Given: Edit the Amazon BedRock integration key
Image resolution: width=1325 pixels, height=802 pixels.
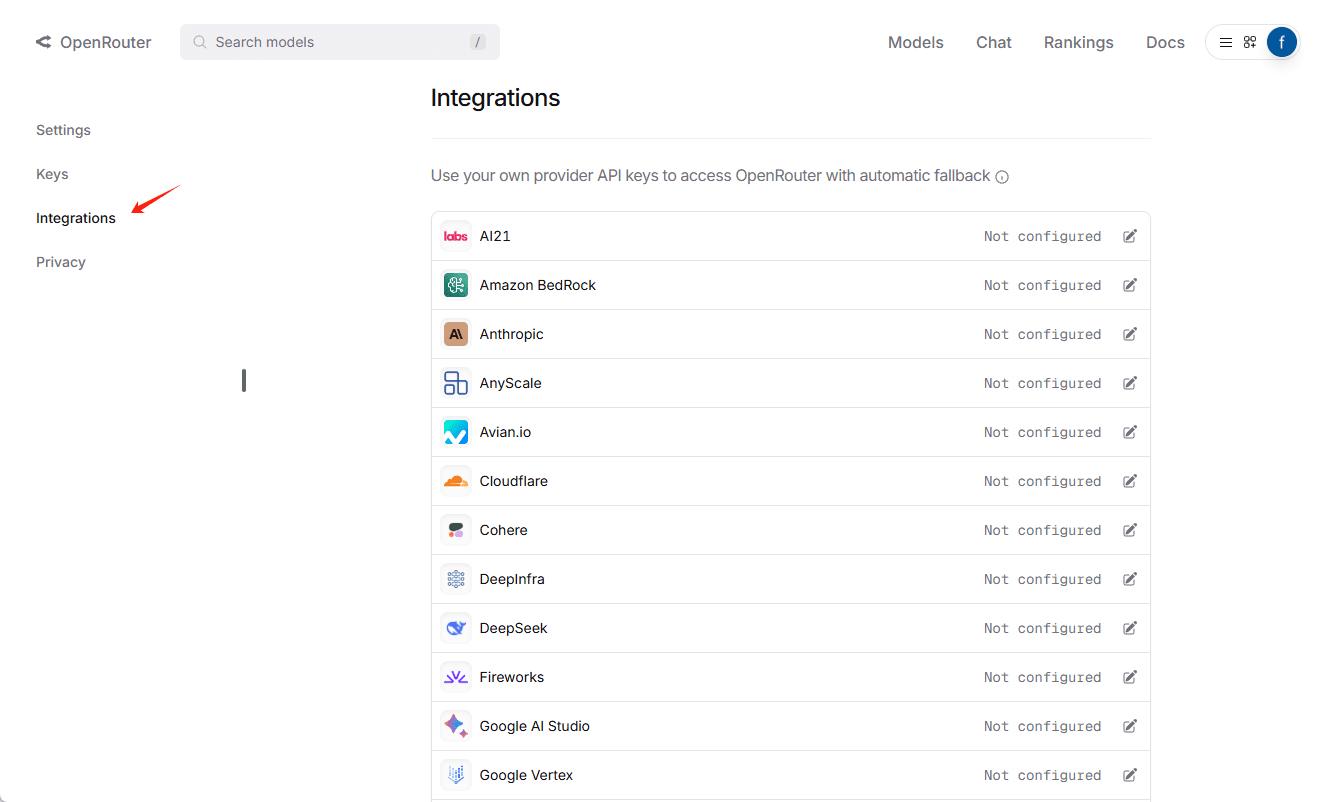Looking at the screenshot, I should 1130,285.
